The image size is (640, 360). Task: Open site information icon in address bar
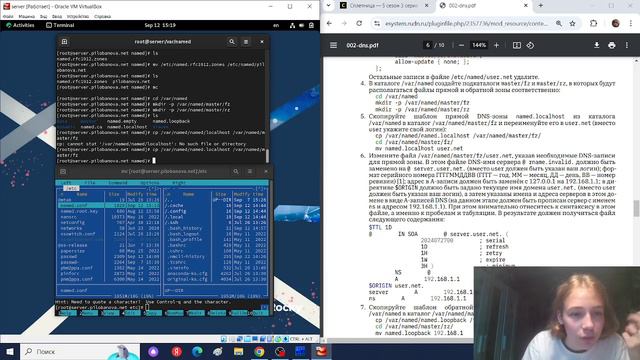(x=377, y=24)
